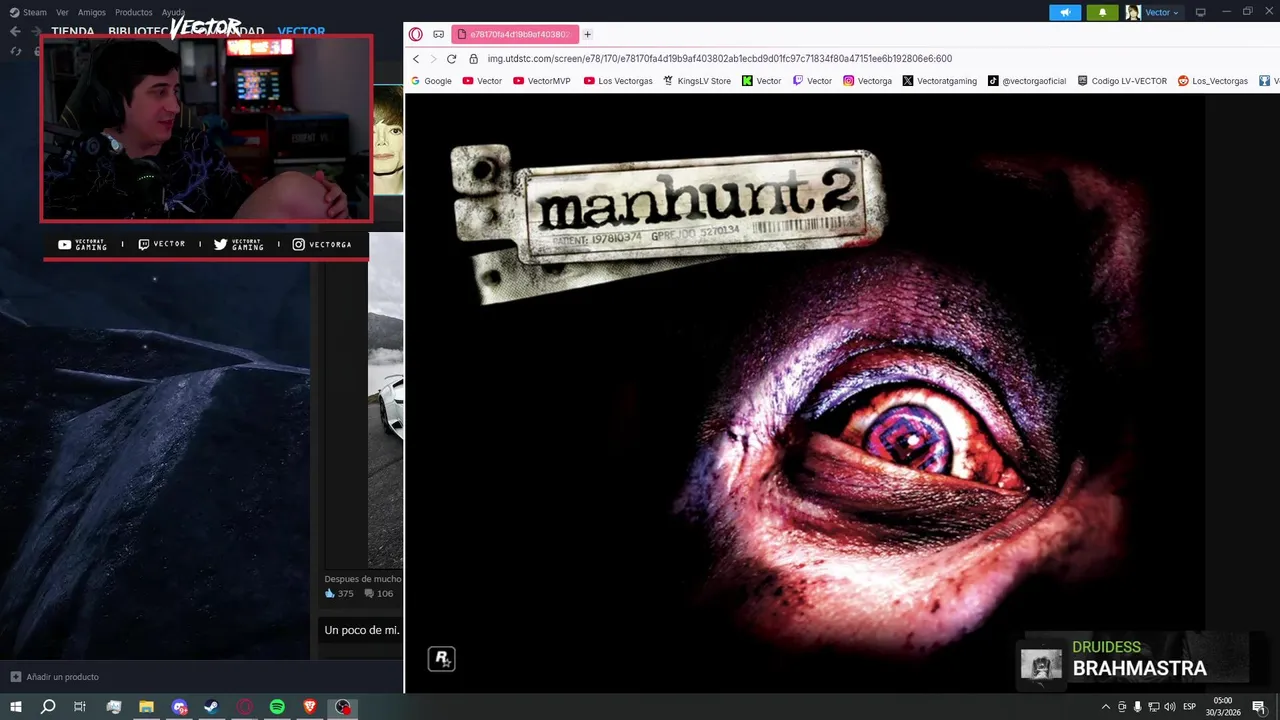Go back in the Opera browser

[416, 59]
